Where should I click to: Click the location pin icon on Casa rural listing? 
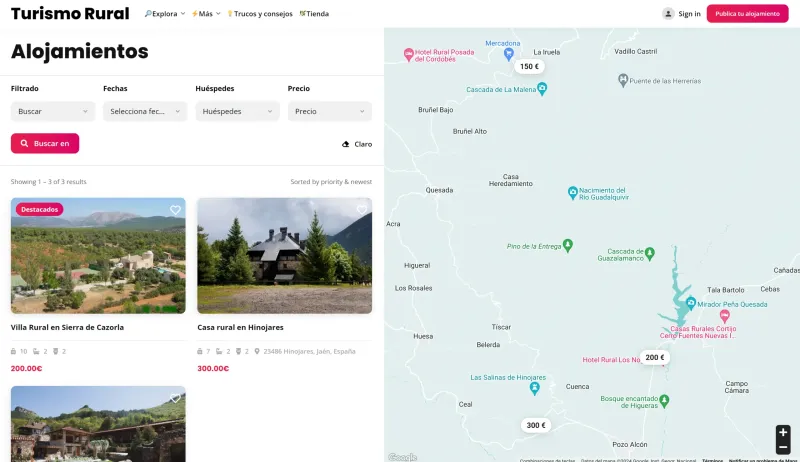[x=257, y=351]
